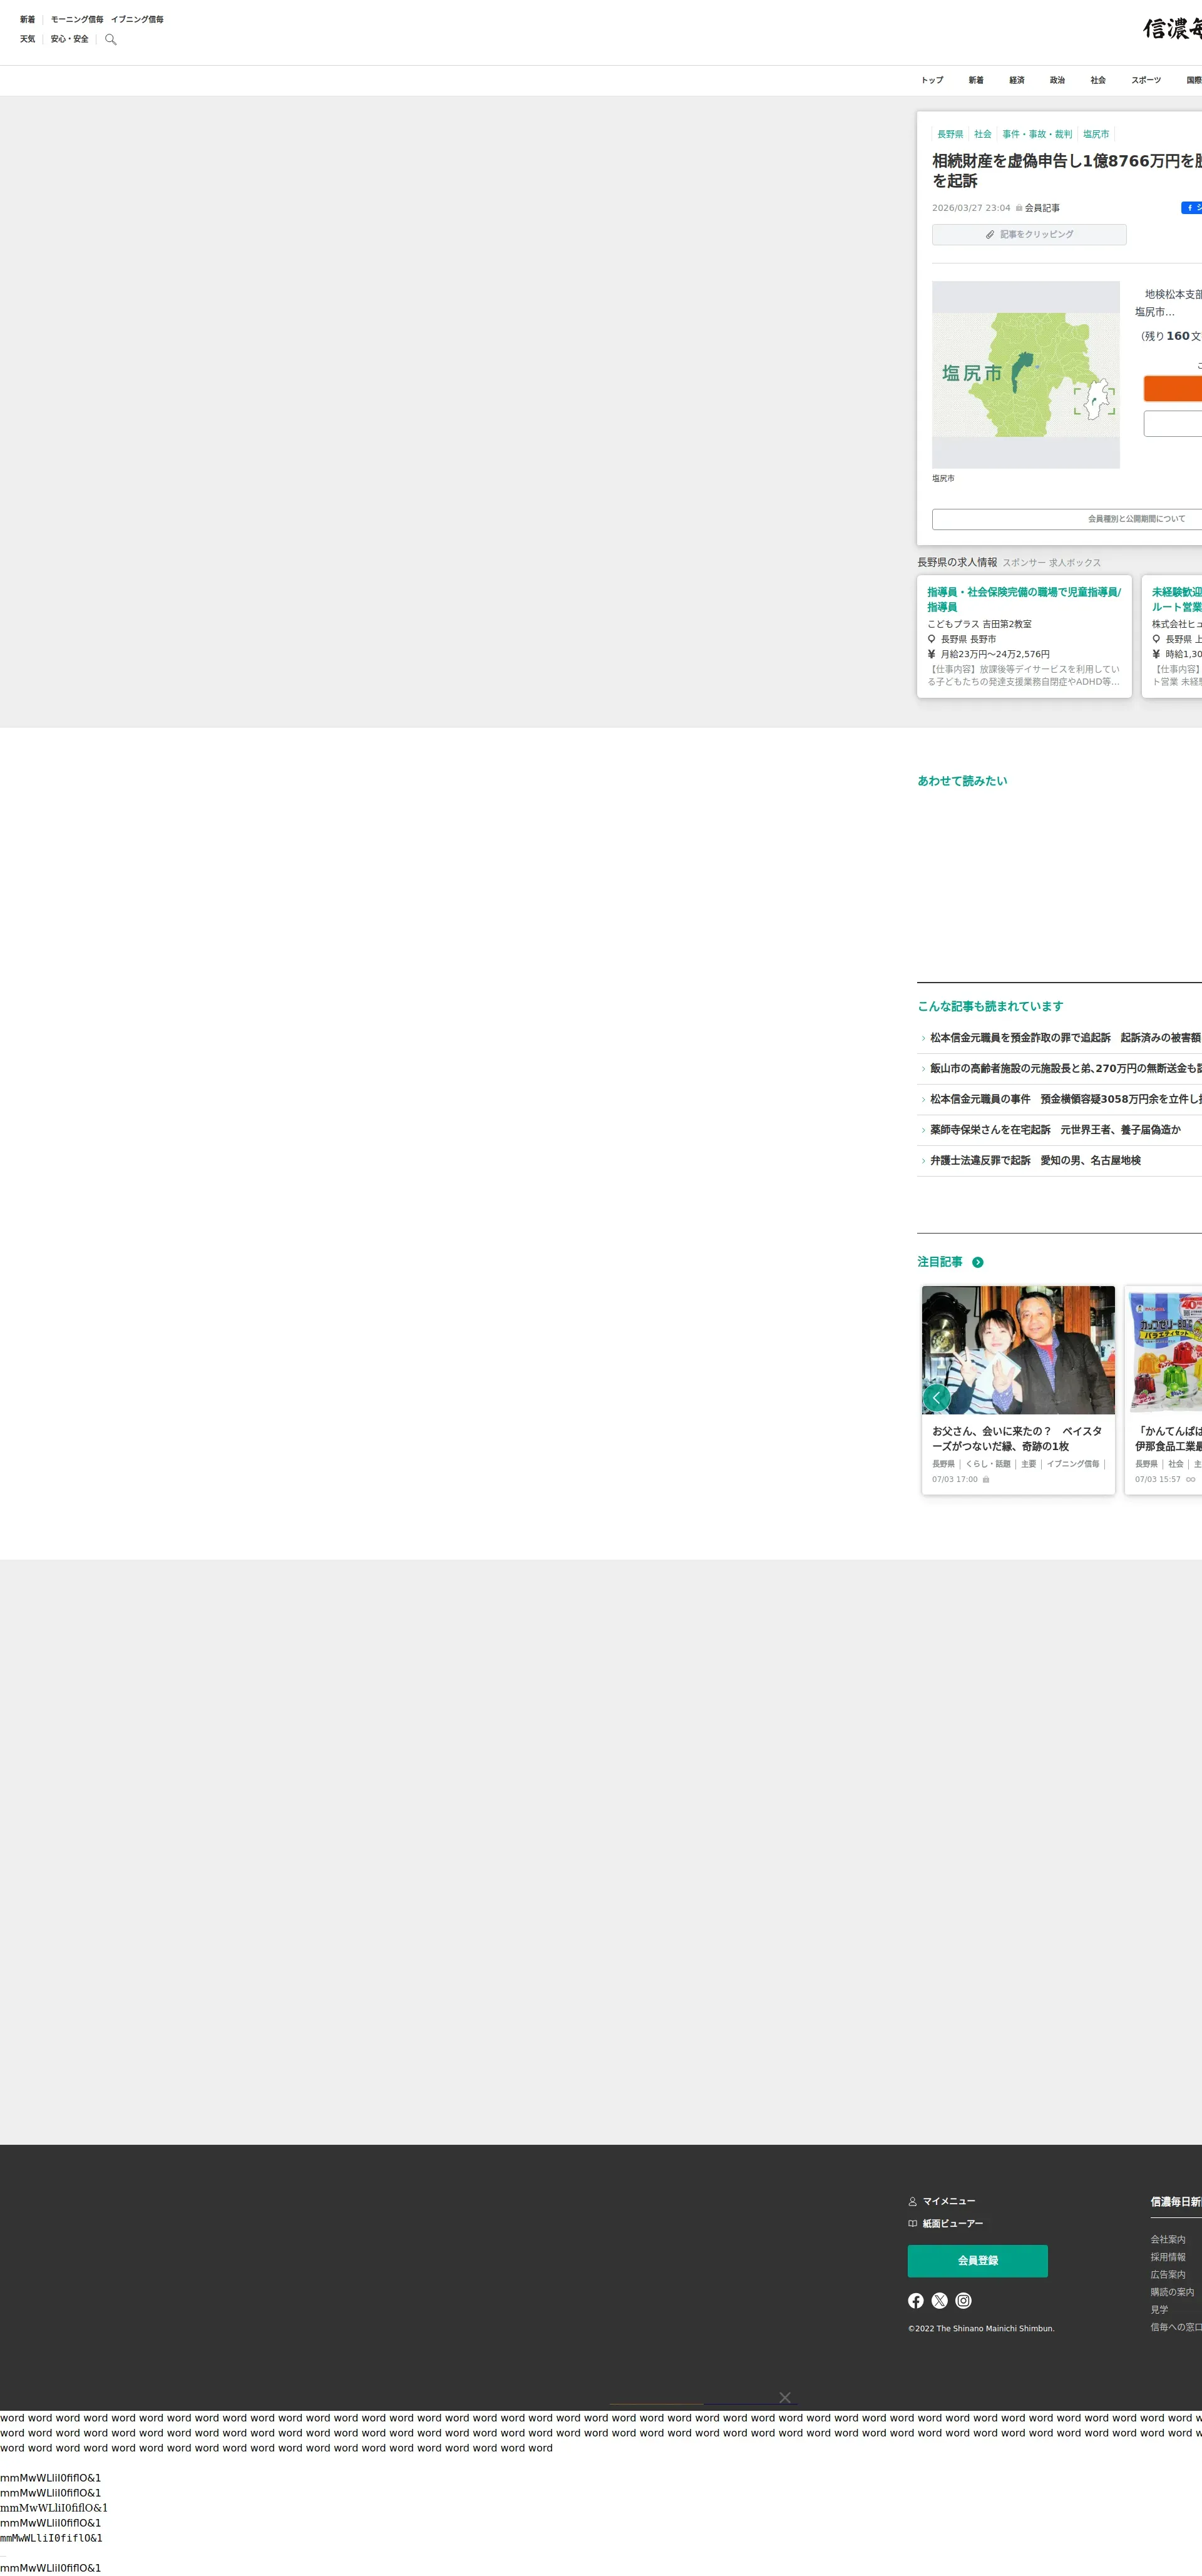Viewport: 1202px width, 2576px height.
Task: Select 政治 in the navigation bar
Action: click(x=1058, y=80)
